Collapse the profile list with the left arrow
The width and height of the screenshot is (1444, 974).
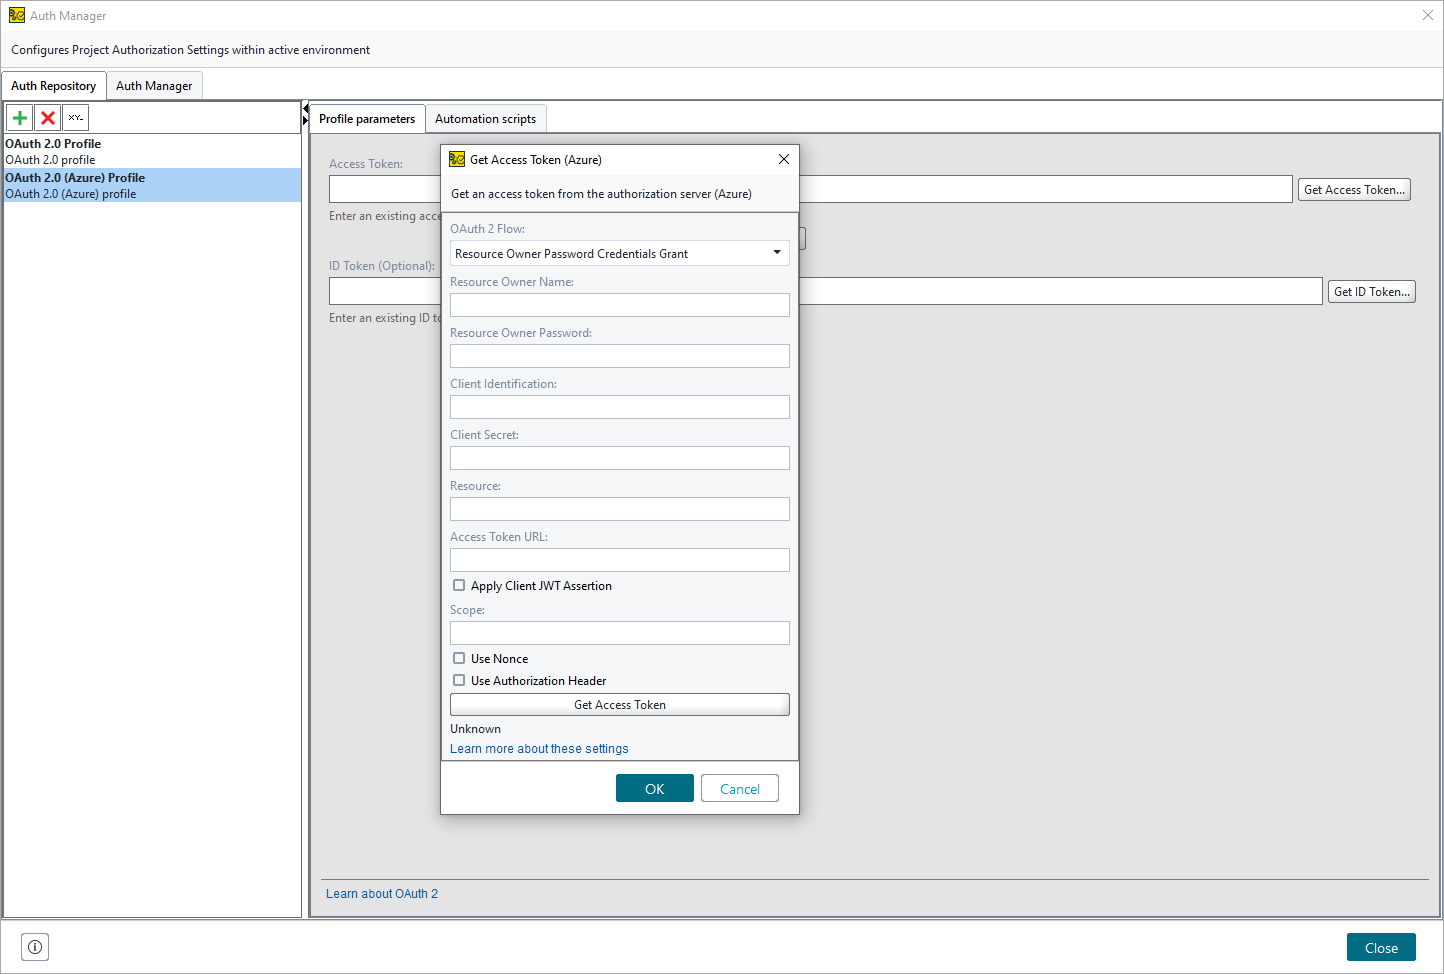click(x=304, y=106)
